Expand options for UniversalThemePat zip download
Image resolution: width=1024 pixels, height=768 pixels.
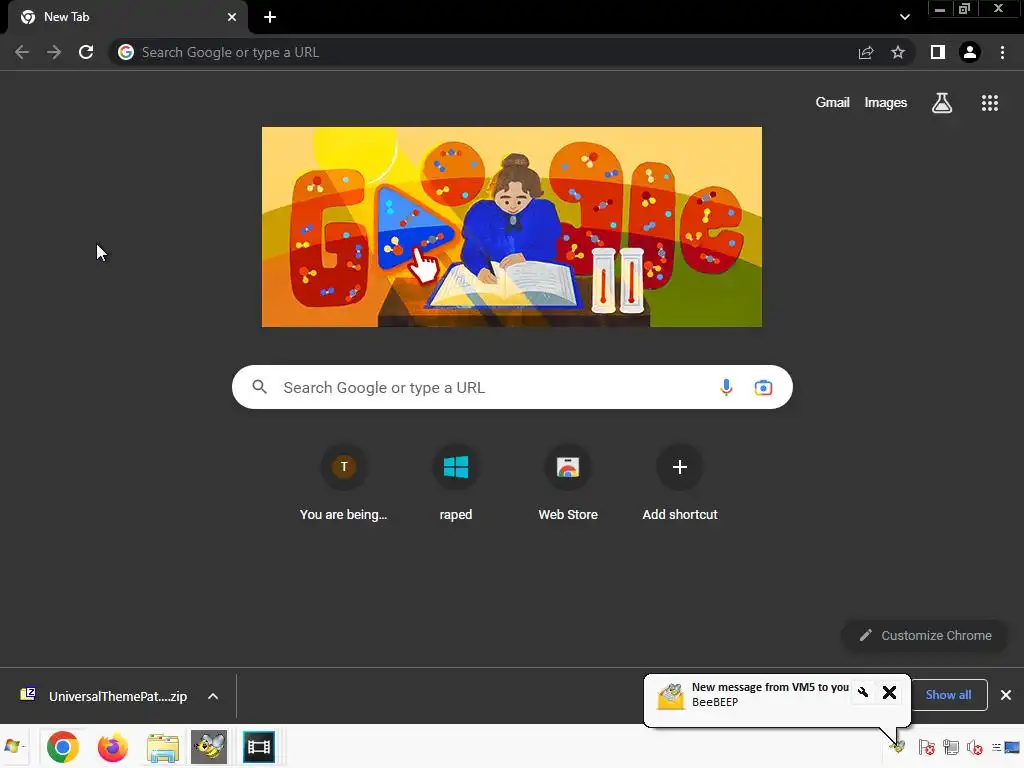click(213, 696)
